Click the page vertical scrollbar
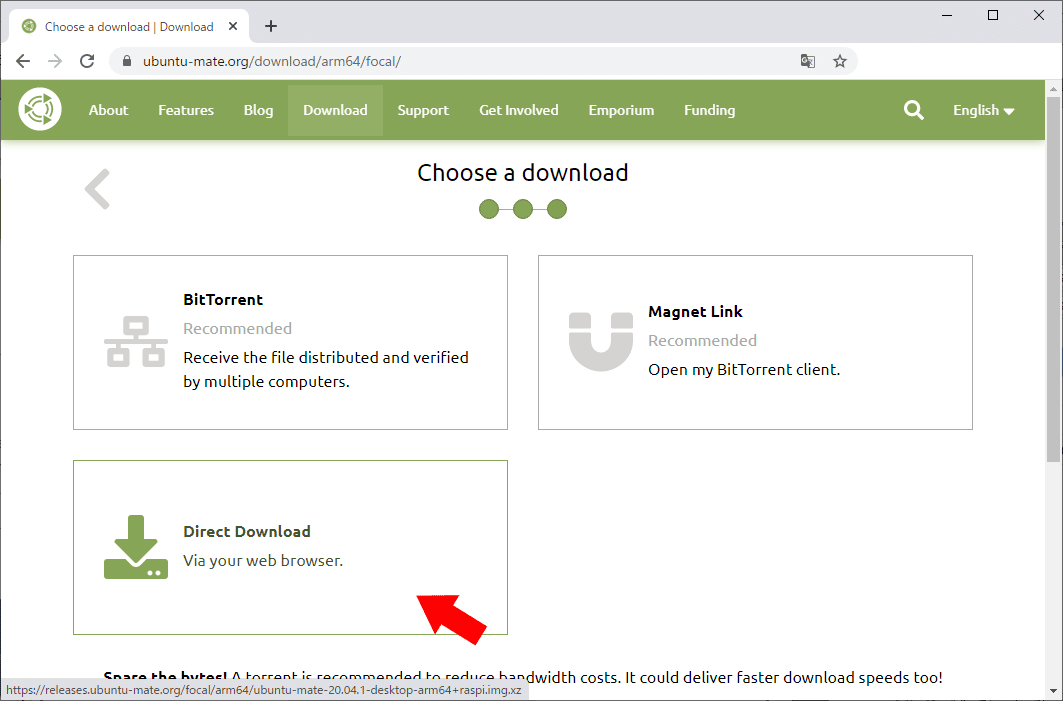1063x701 pixels. (1053, 279)
